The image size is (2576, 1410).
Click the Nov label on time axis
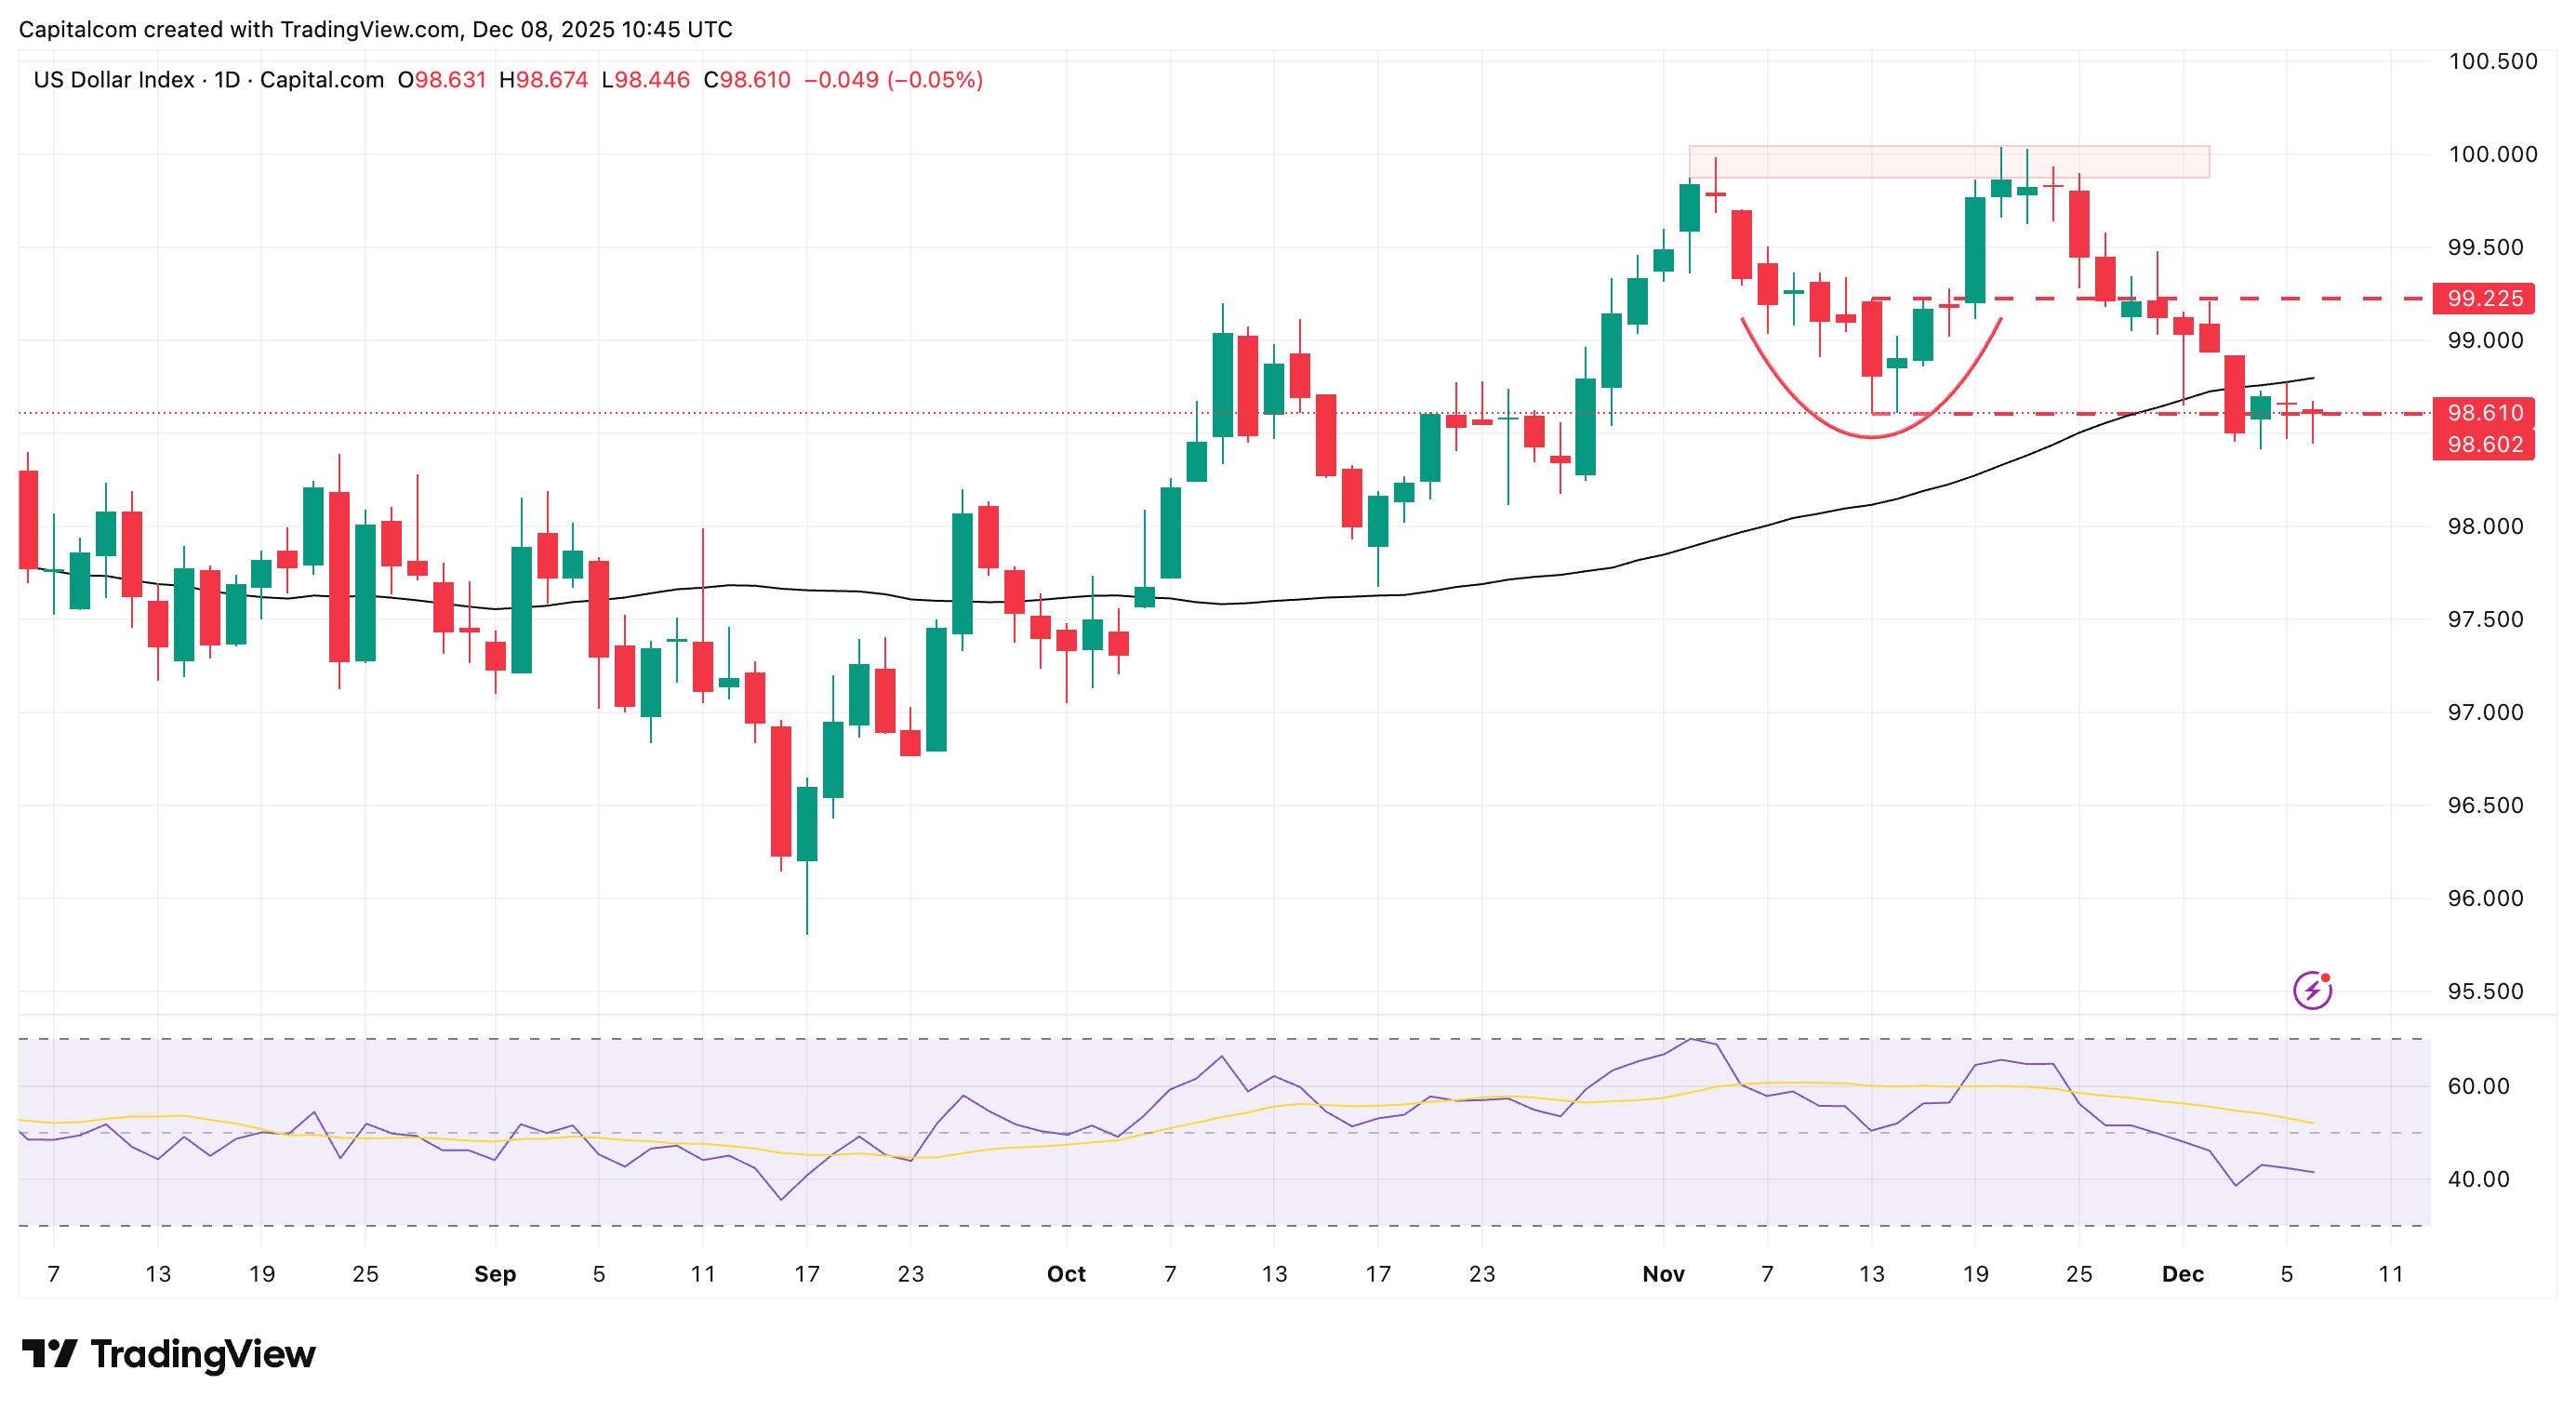1663,1274
